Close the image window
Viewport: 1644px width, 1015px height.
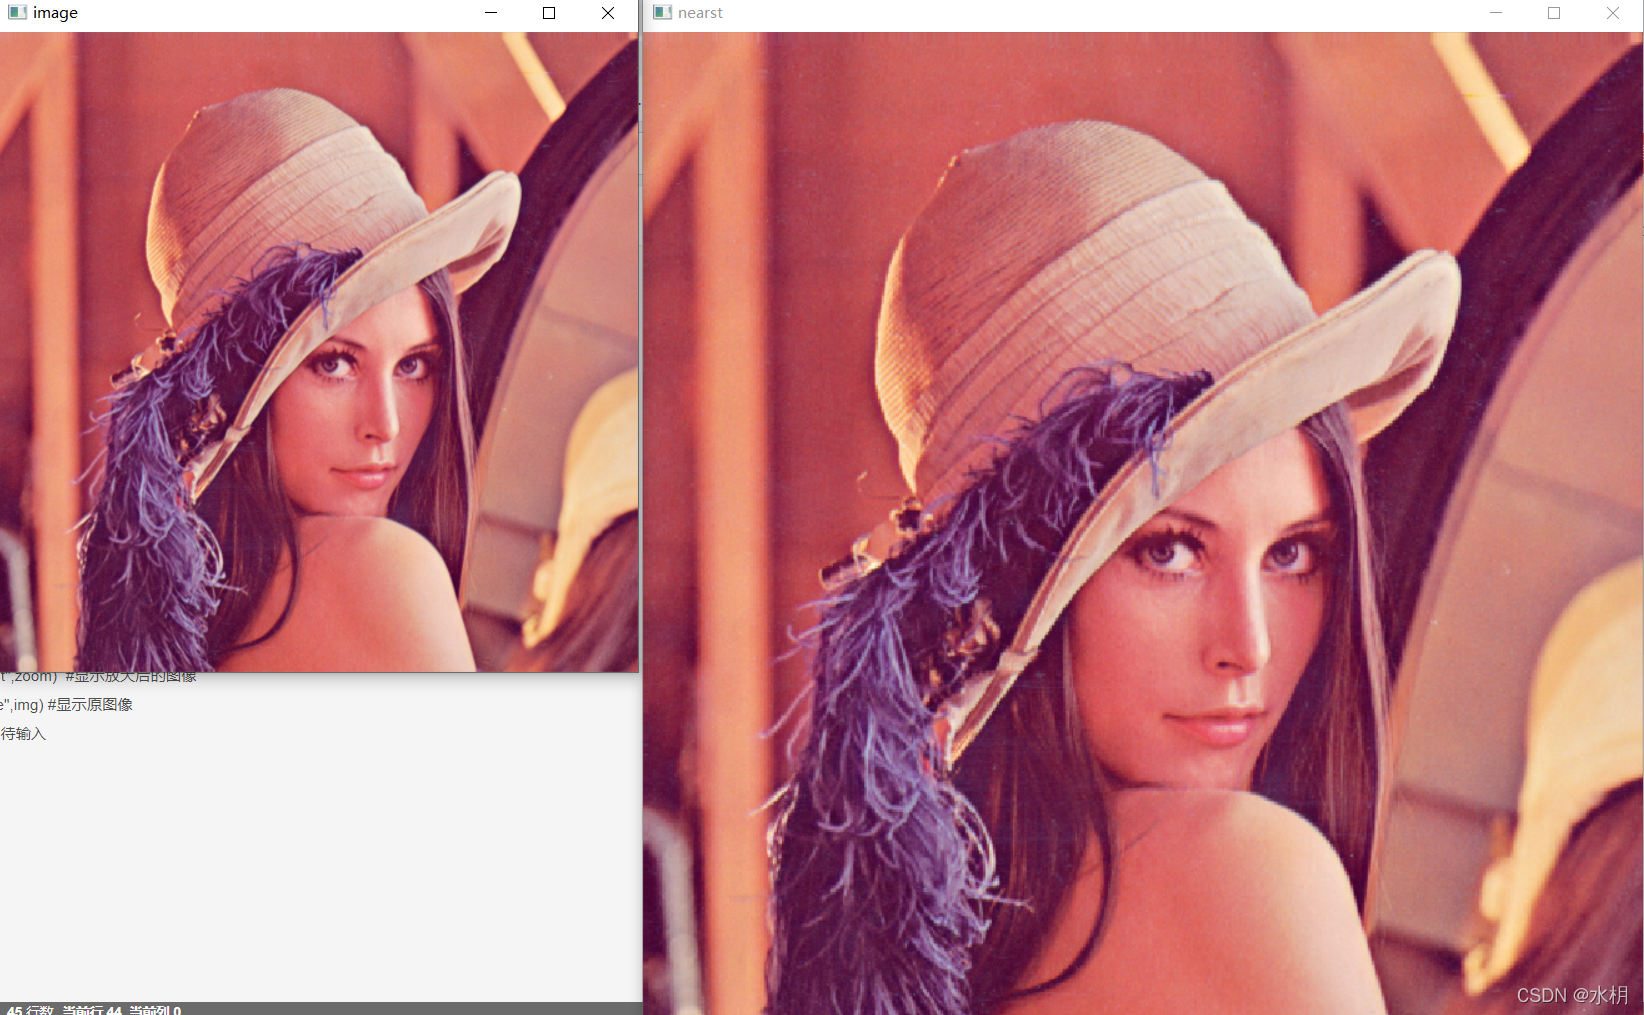click(608, 13)
